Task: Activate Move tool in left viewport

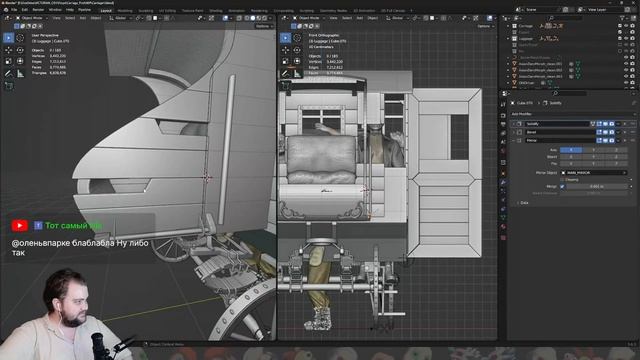Action: coord(9,50)
